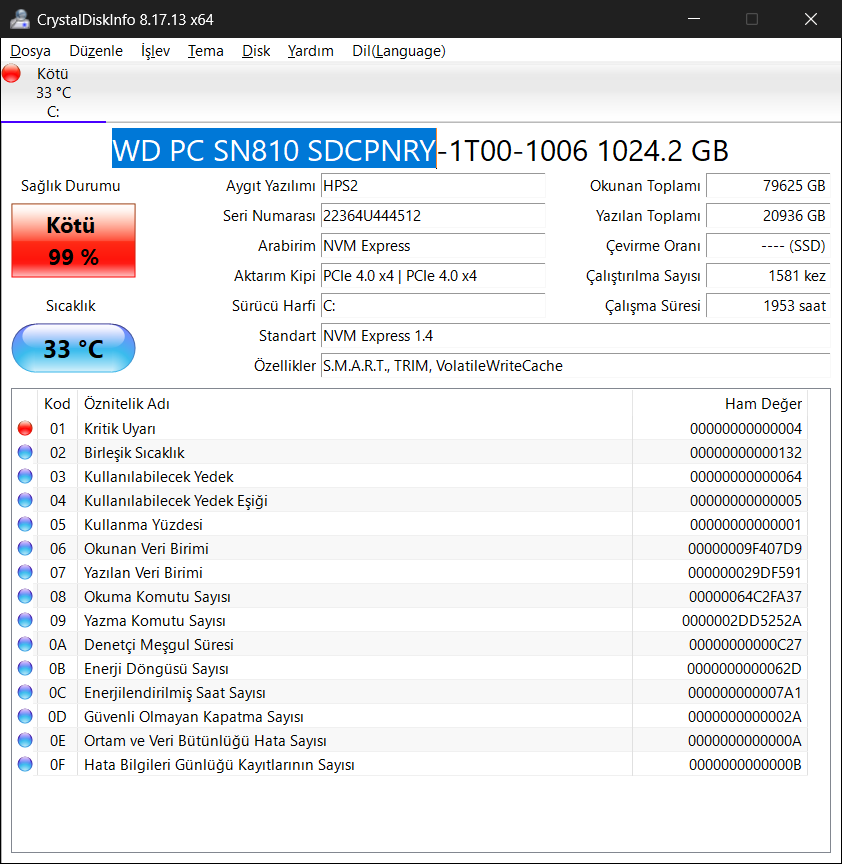Click the blue status dot for Enerji Döngüsü Sayısı

(25, 668)
